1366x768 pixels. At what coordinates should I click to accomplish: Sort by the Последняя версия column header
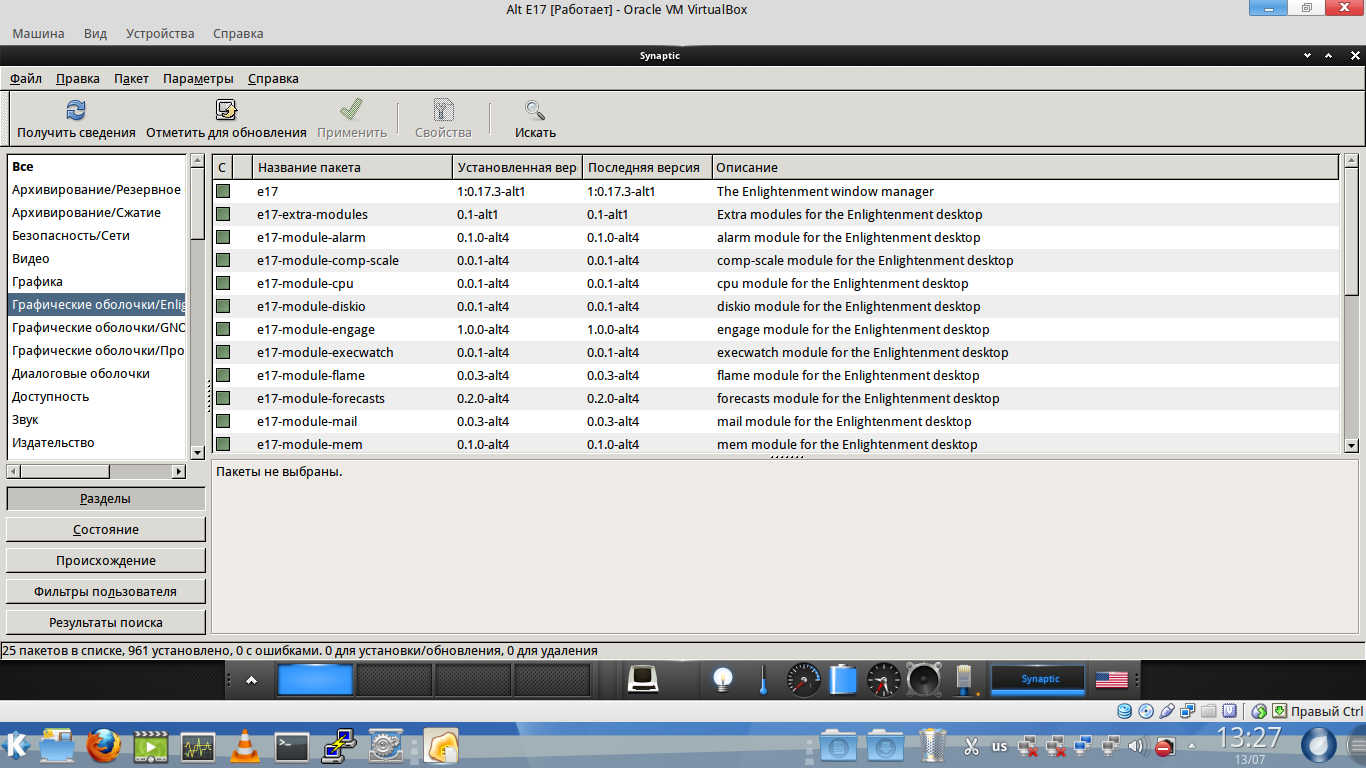pyautogui.click(x=648, y=167)
